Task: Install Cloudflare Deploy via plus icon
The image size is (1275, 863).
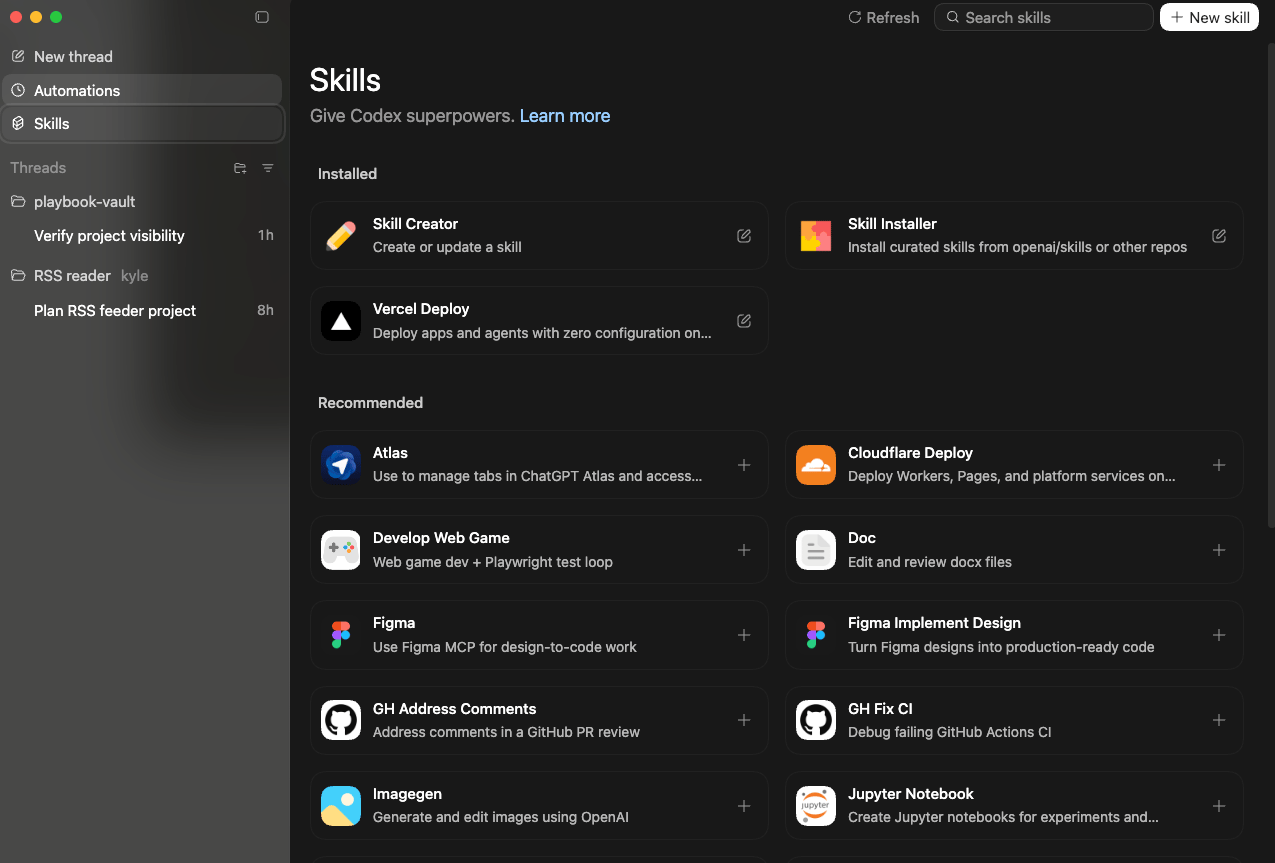Action: tap(1219, 465)
